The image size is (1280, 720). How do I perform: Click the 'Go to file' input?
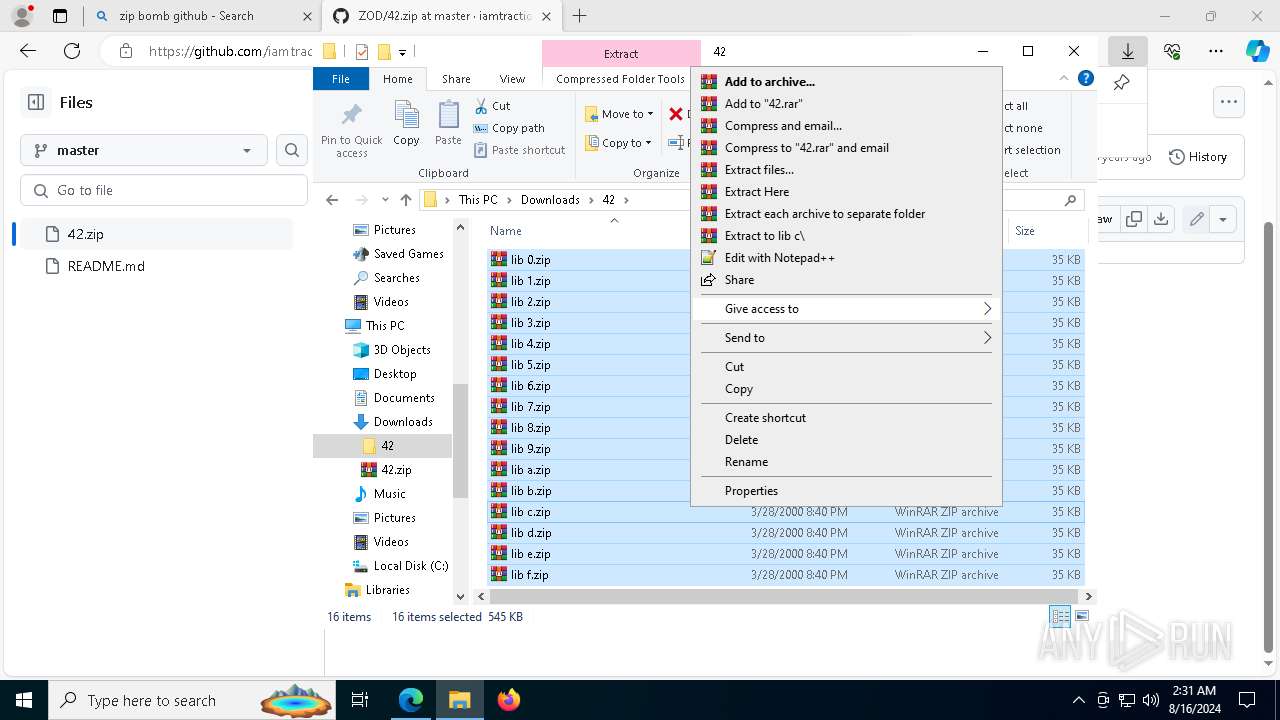(x=164, y=190)
